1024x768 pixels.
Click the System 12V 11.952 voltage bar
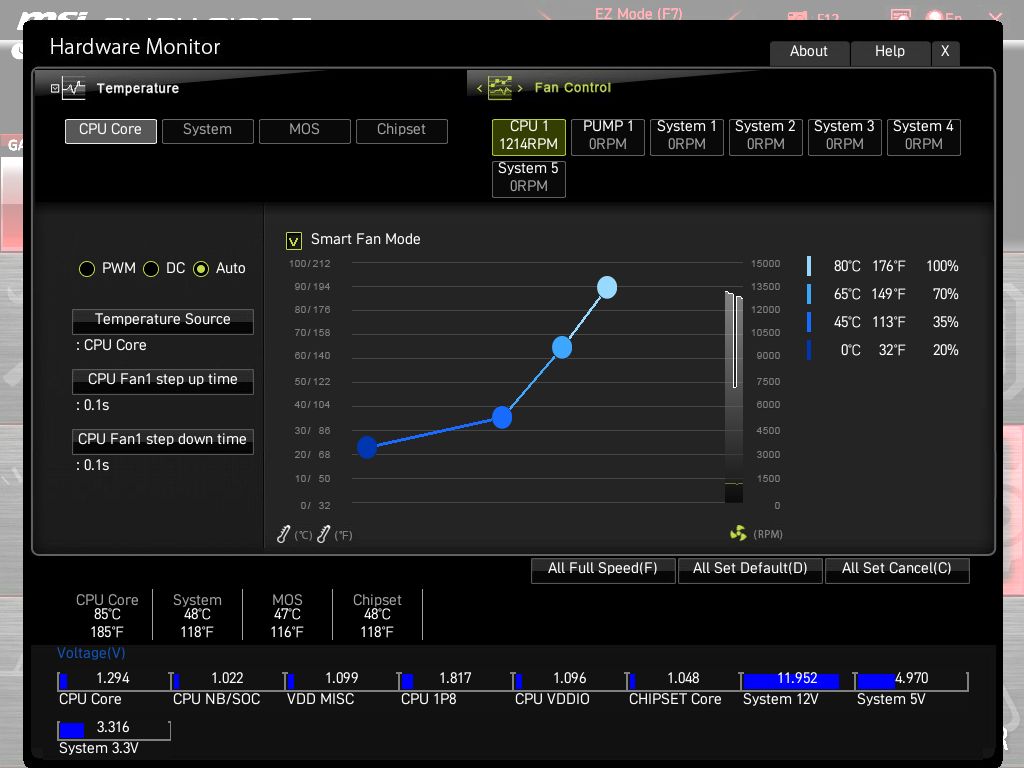tap(797, 680)
